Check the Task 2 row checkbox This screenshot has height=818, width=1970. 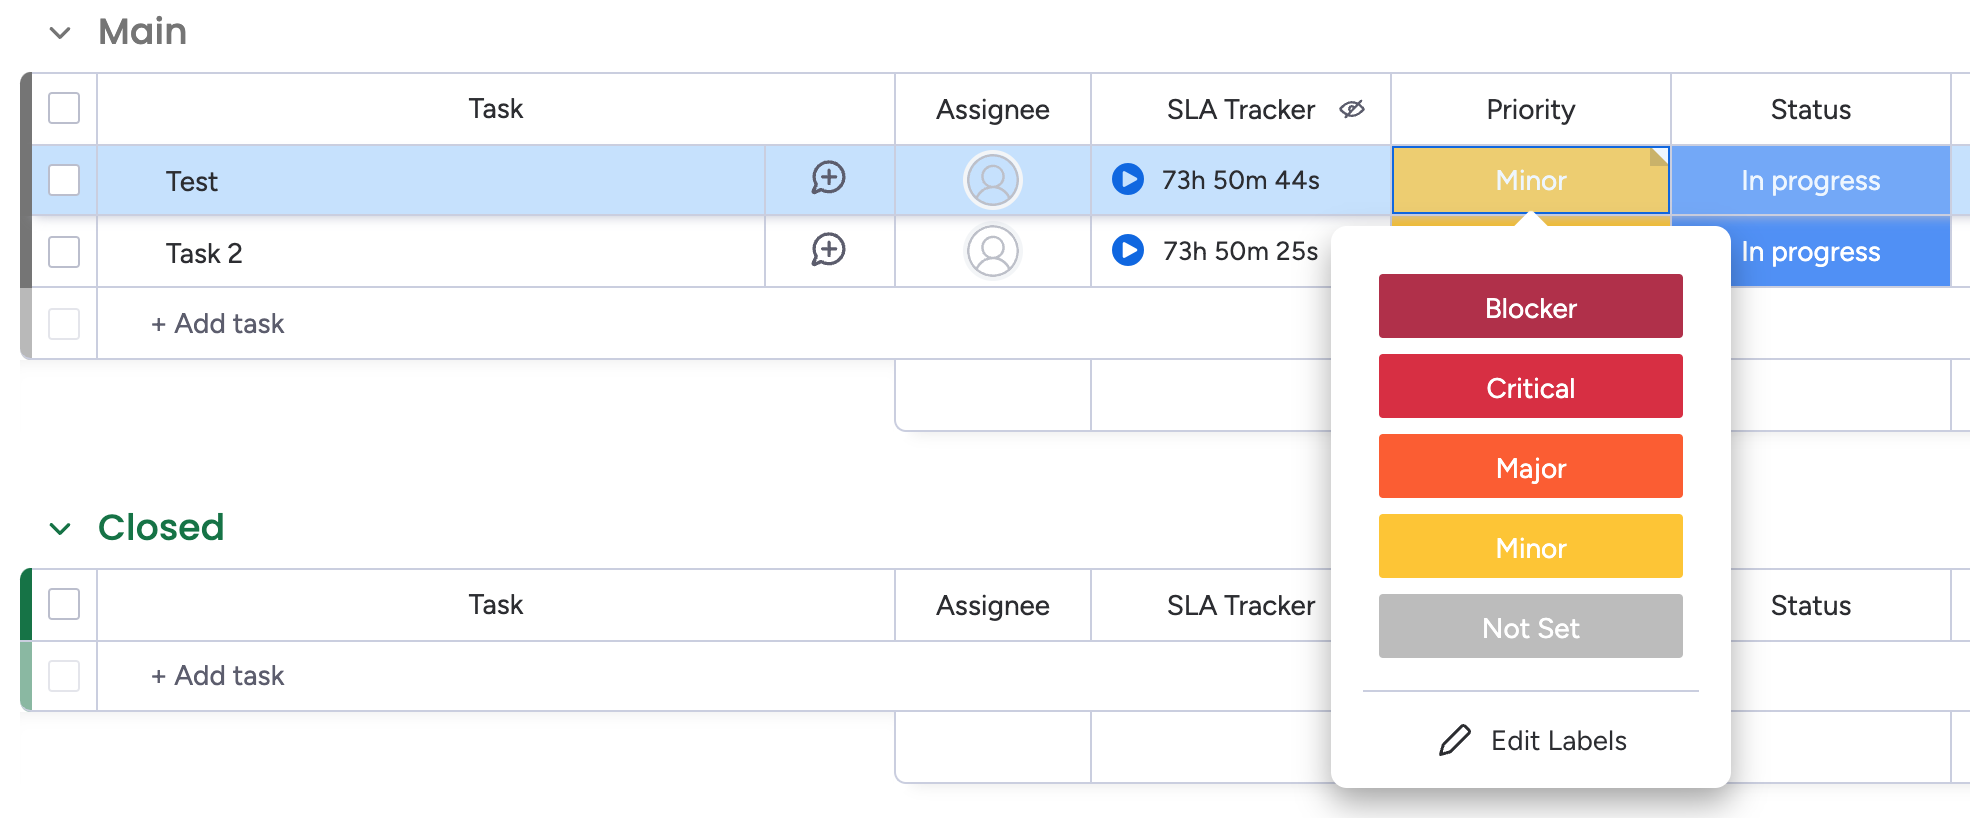click(x=64, y=252)
